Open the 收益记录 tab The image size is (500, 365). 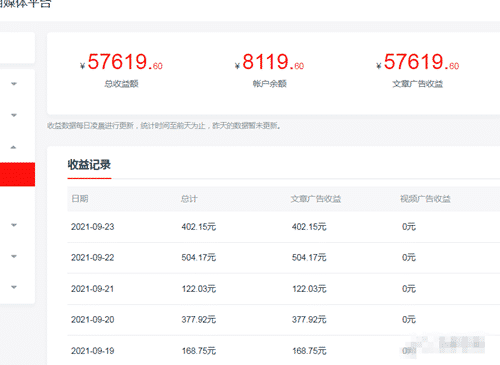coord(89,165)
